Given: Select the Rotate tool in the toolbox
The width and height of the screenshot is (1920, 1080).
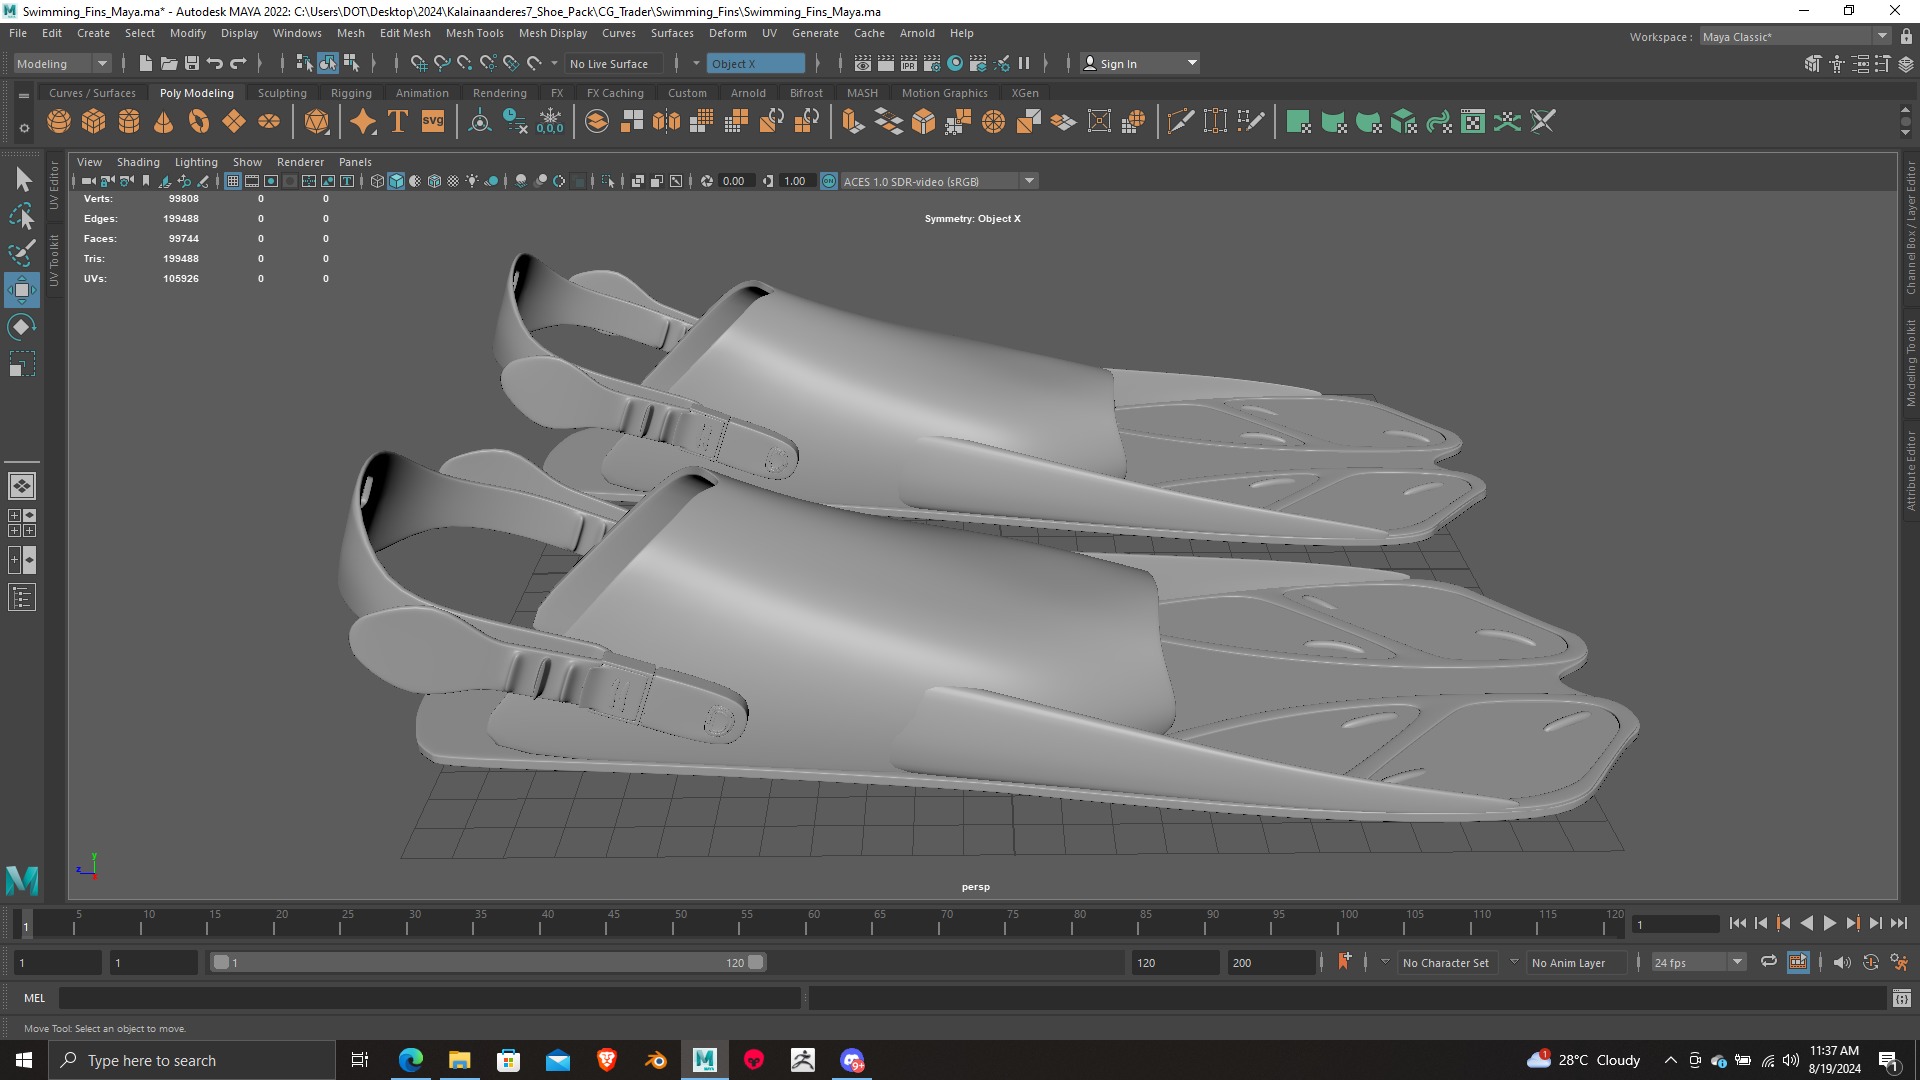Looking at the screenshot, I should (x=22, y=327).
